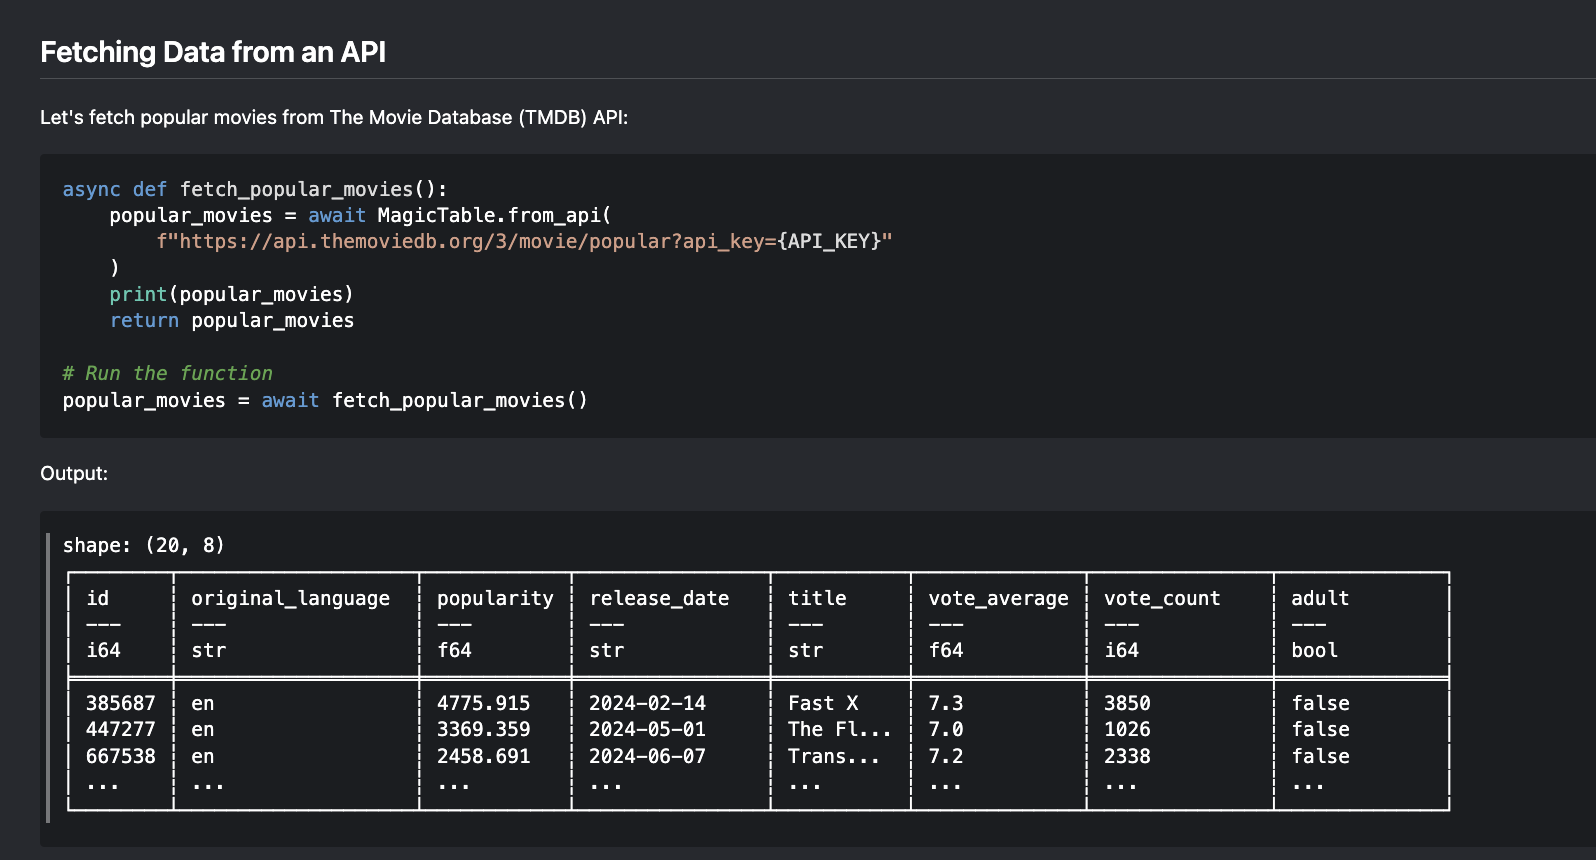Click the 'return popular_movies' code line
This screenshot has width=1596, height=860.
[x=231, y=320]
